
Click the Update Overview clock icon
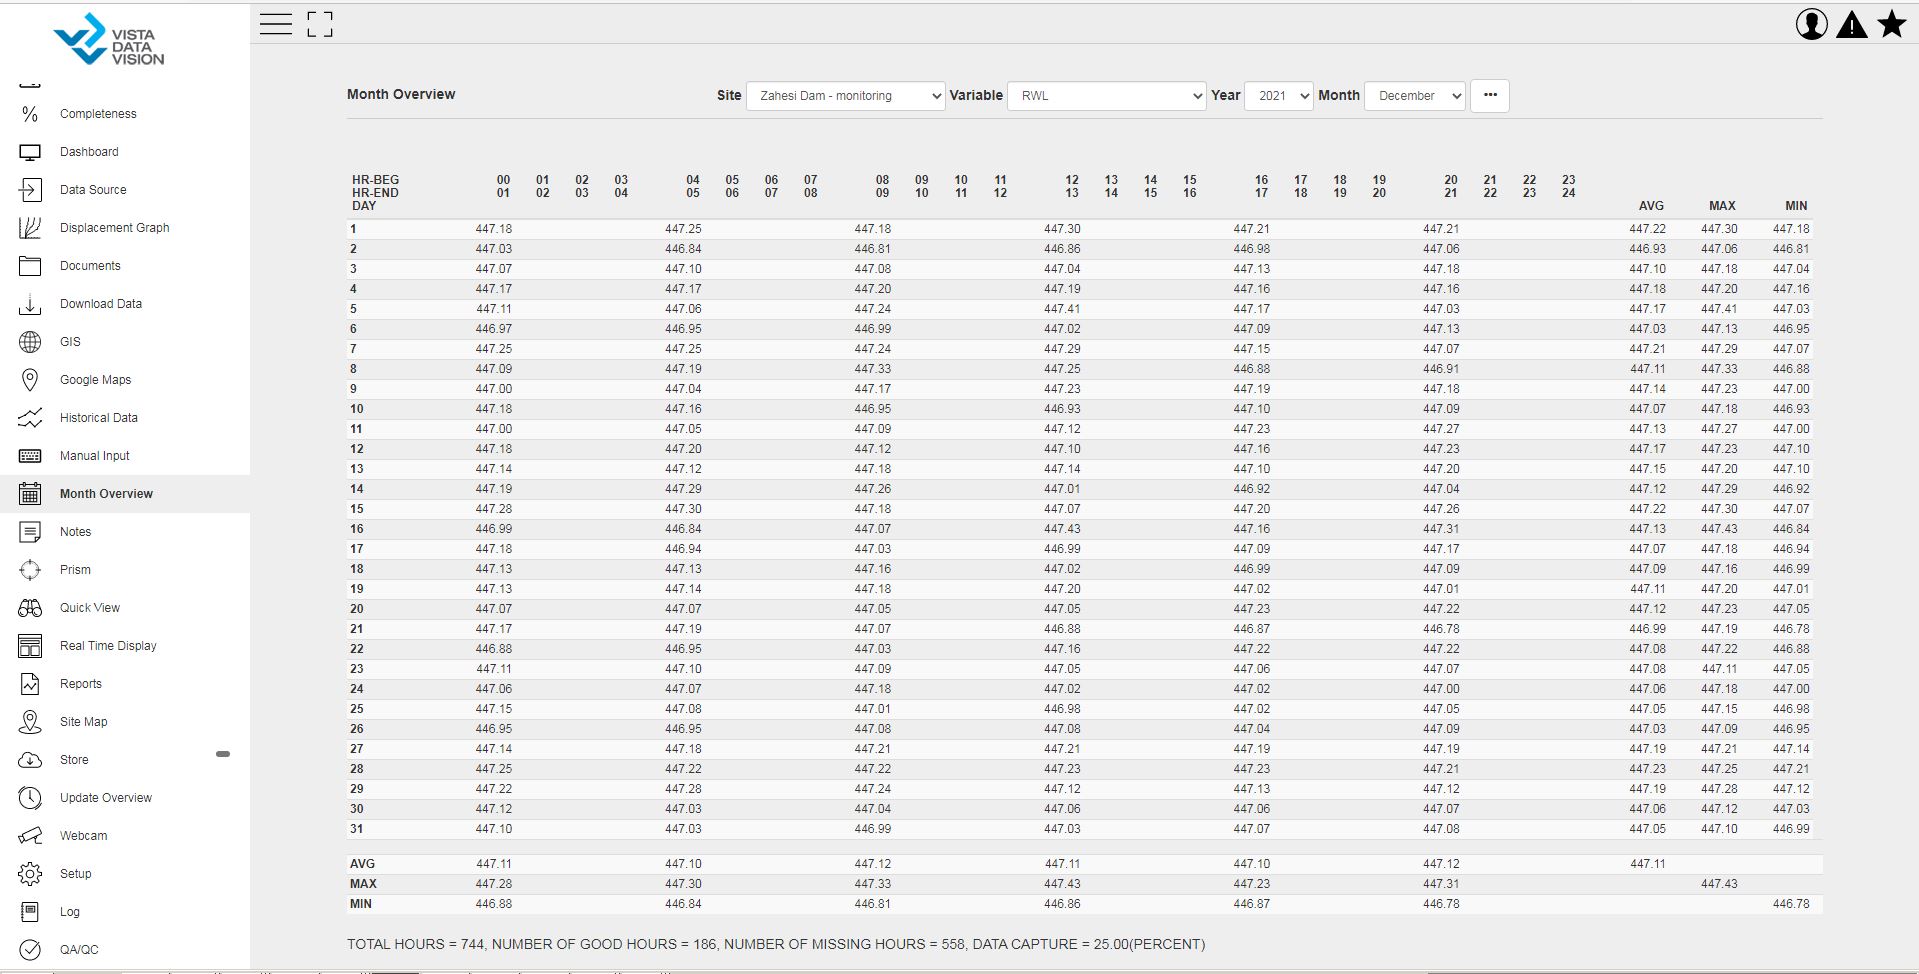(30, 798)
